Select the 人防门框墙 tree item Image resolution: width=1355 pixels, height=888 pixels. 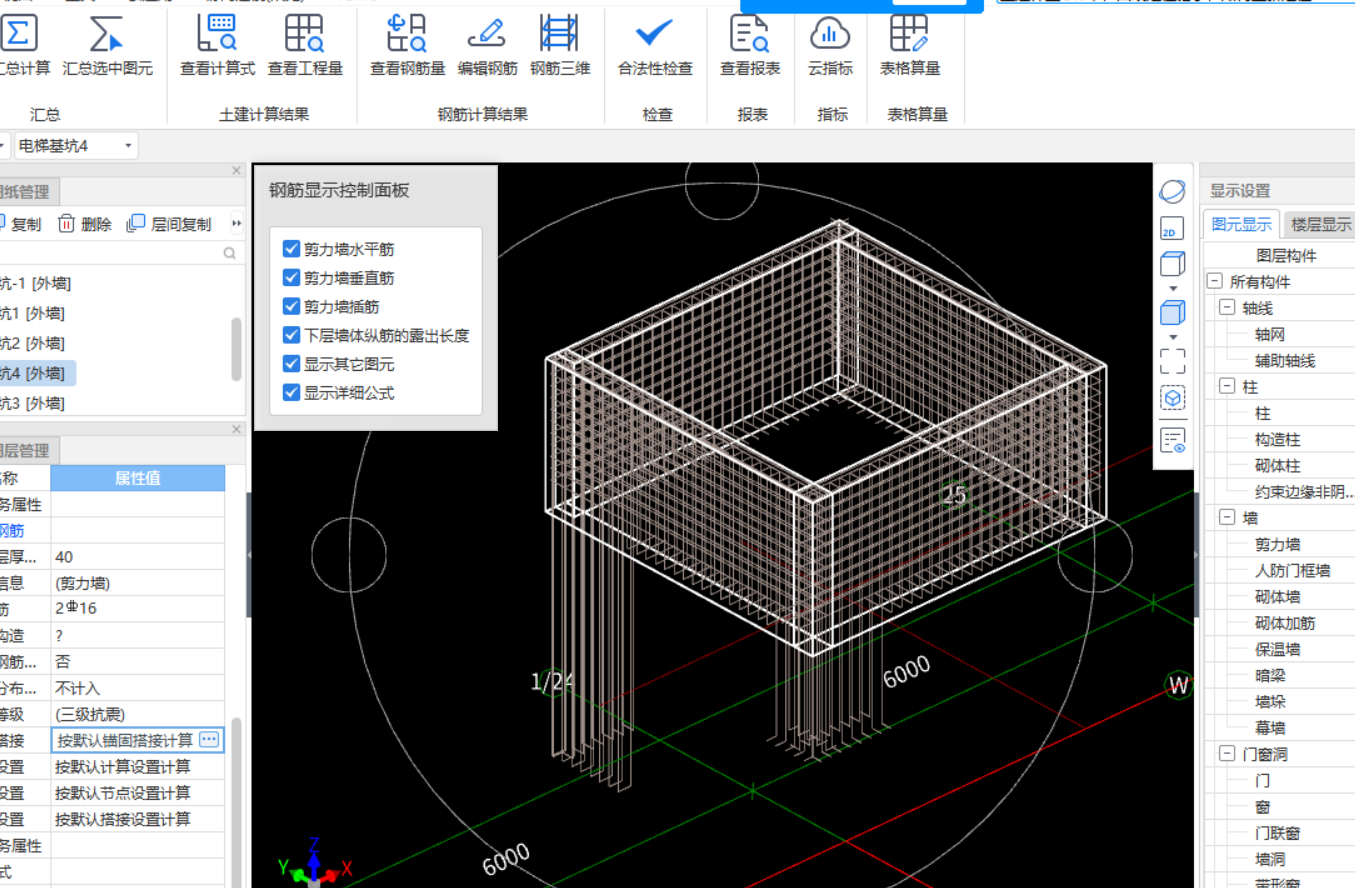click(x=1293, y=570)
